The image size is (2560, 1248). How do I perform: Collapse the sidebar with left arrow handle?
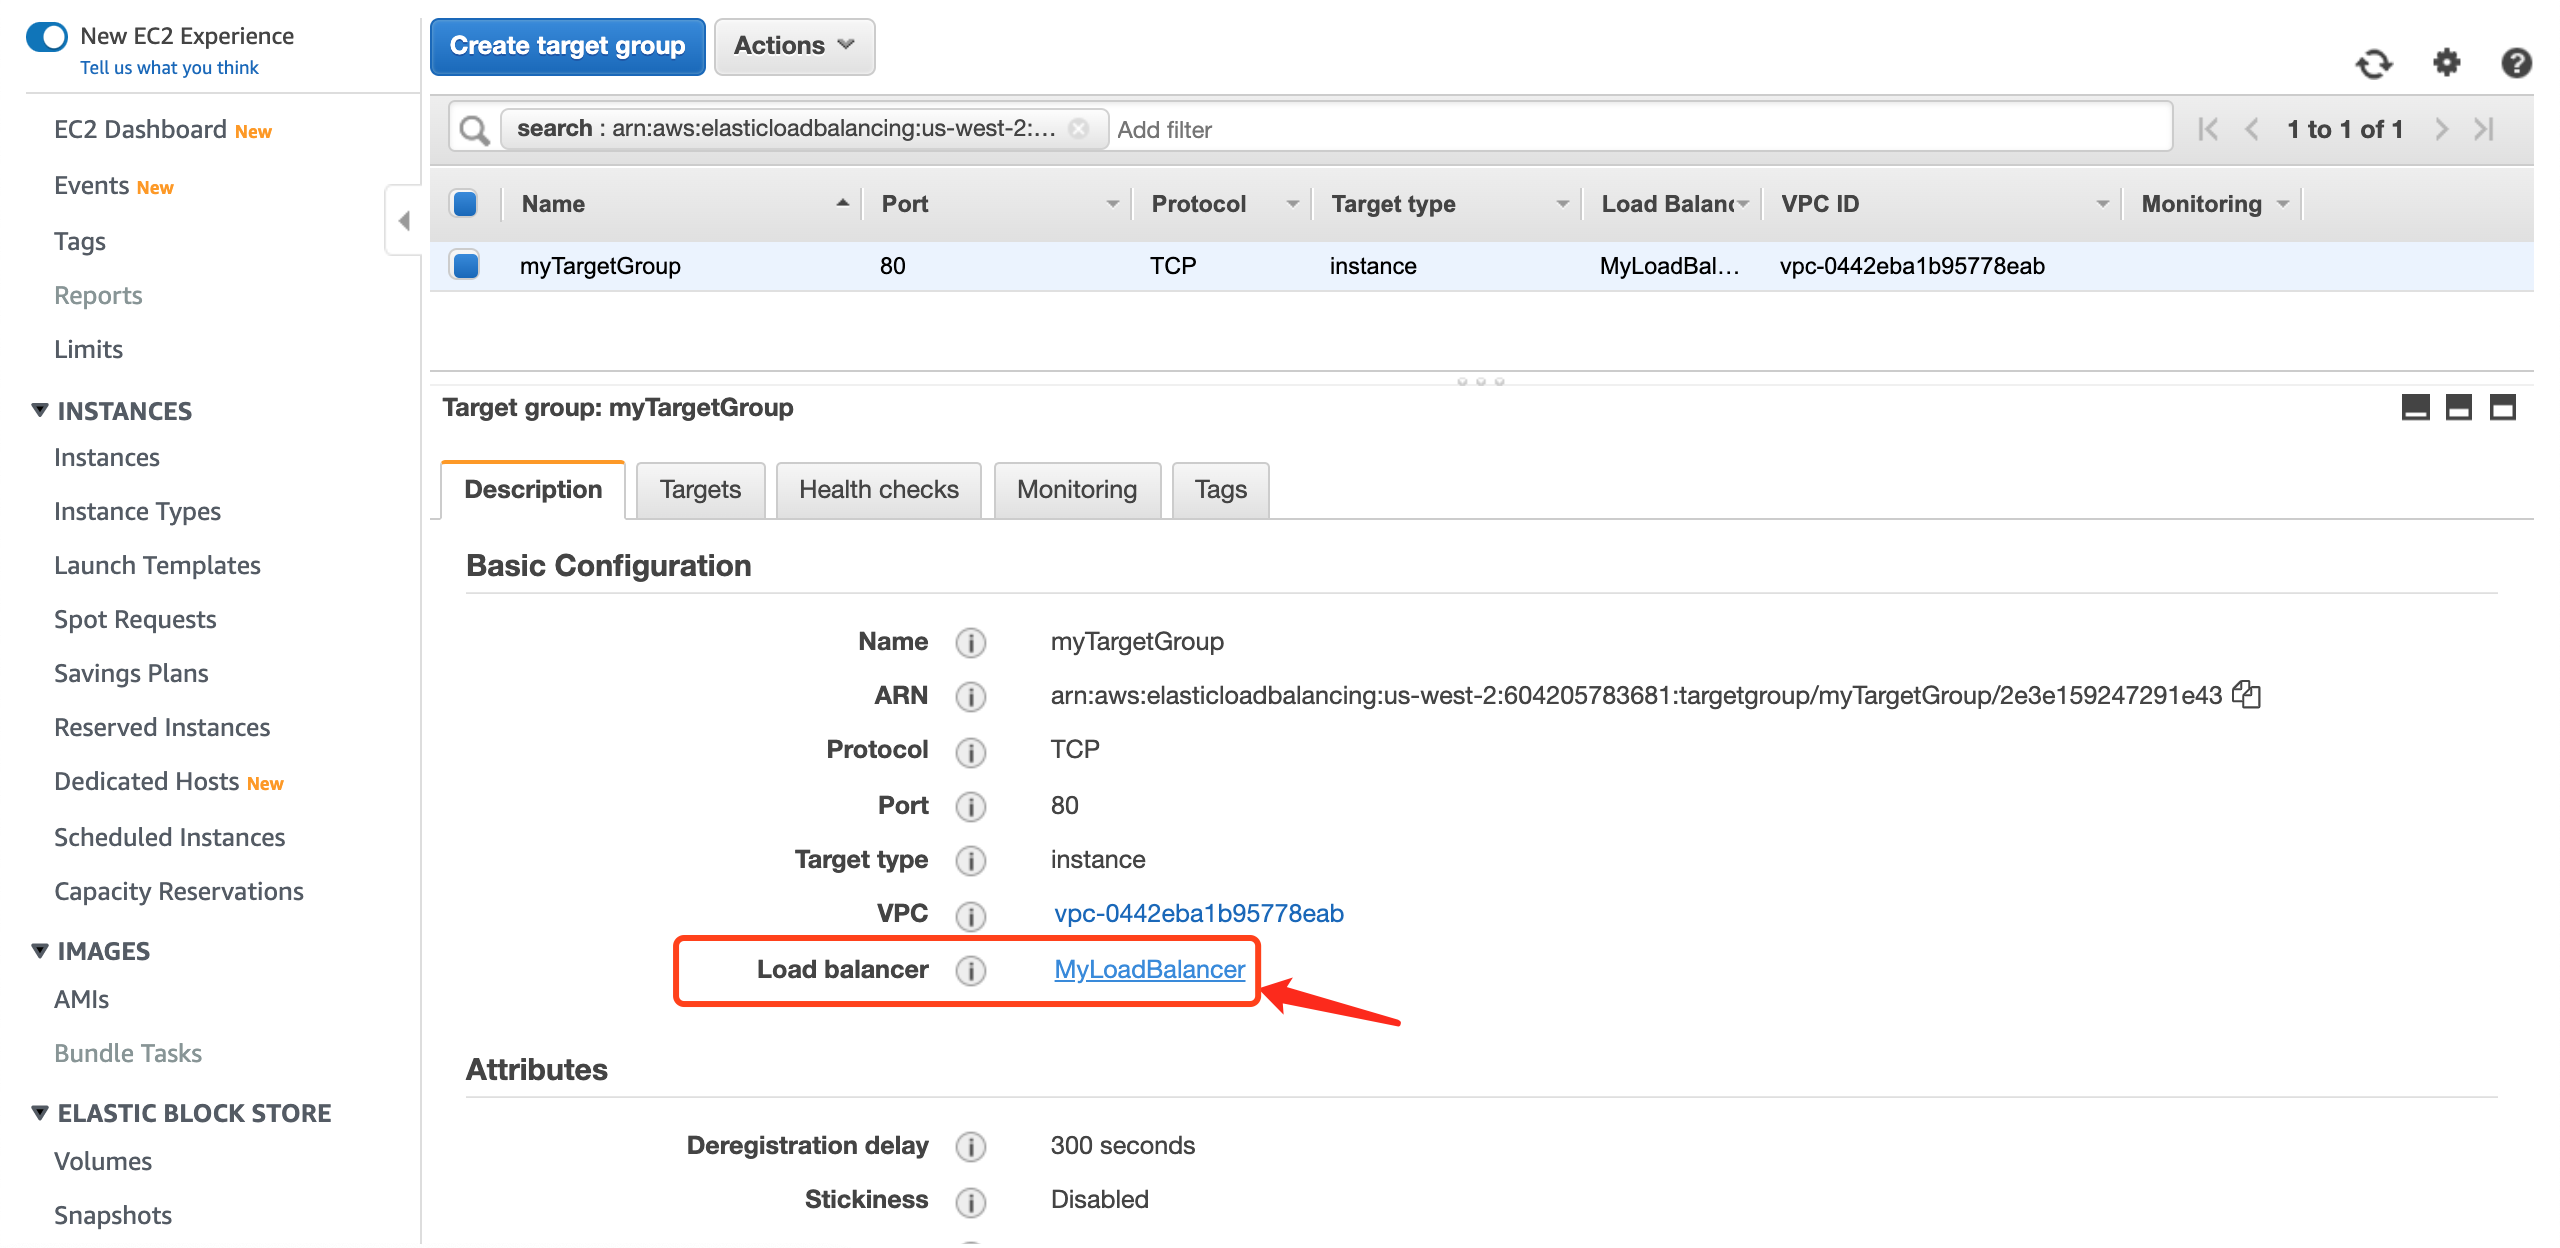(x=404, y=220)
